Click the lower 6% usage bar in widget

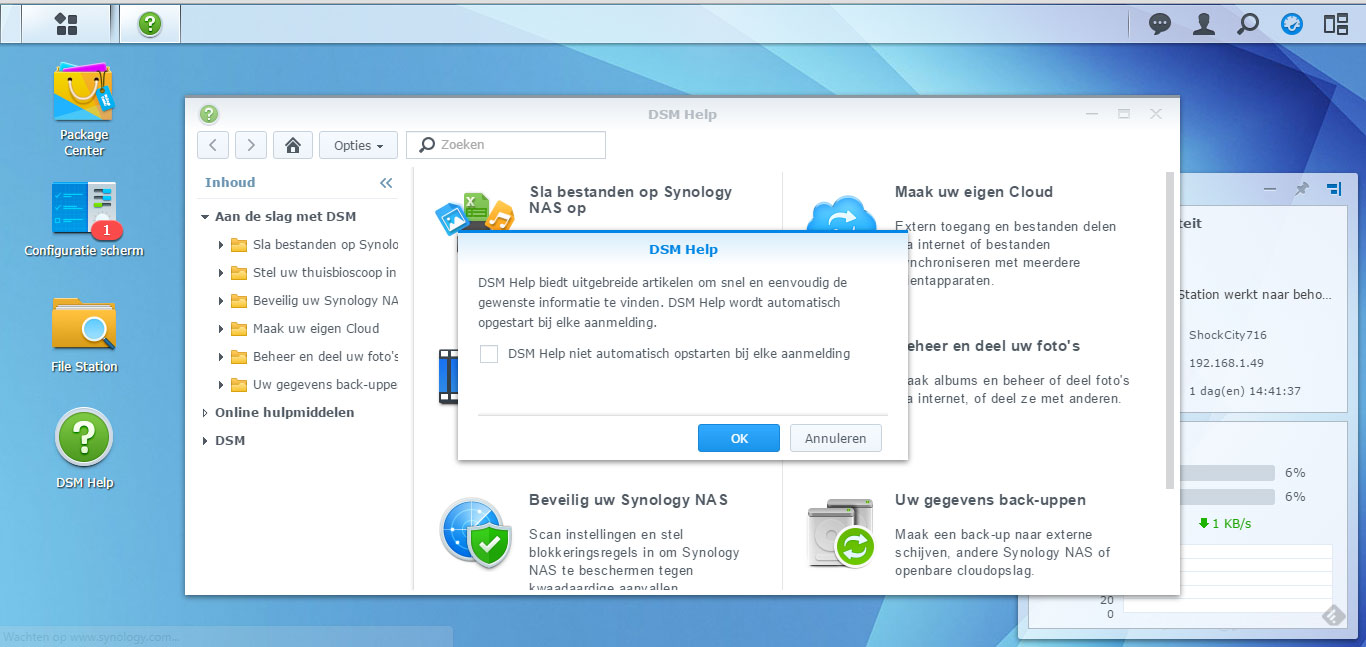(1227, 497)
